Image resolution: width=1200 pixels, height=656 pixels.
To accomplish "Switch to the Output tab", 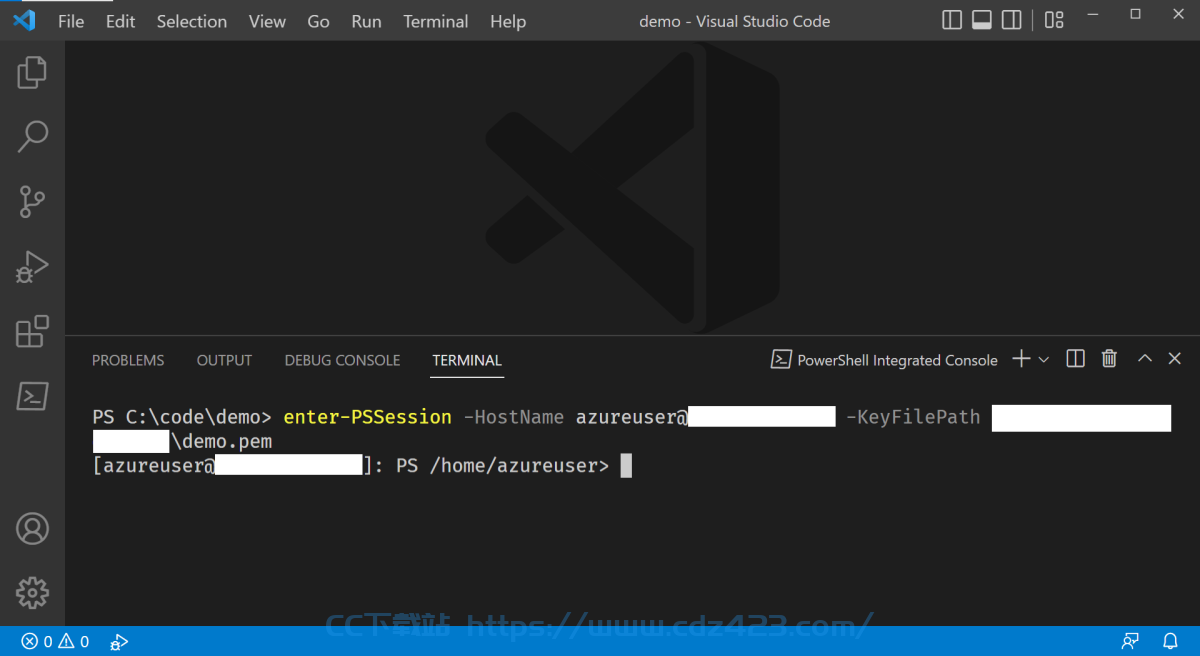I will 224,360.
